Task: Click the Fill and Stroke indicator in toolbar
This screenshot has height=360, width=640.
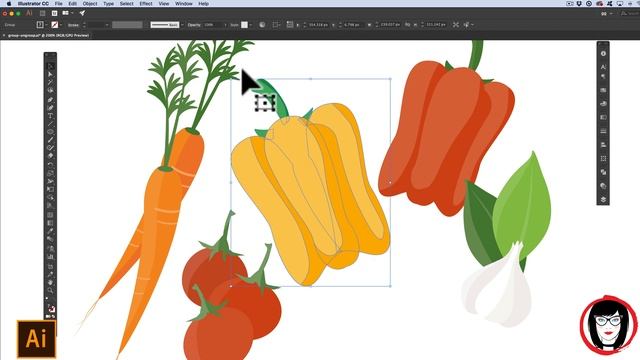Action: click(51, 309)
